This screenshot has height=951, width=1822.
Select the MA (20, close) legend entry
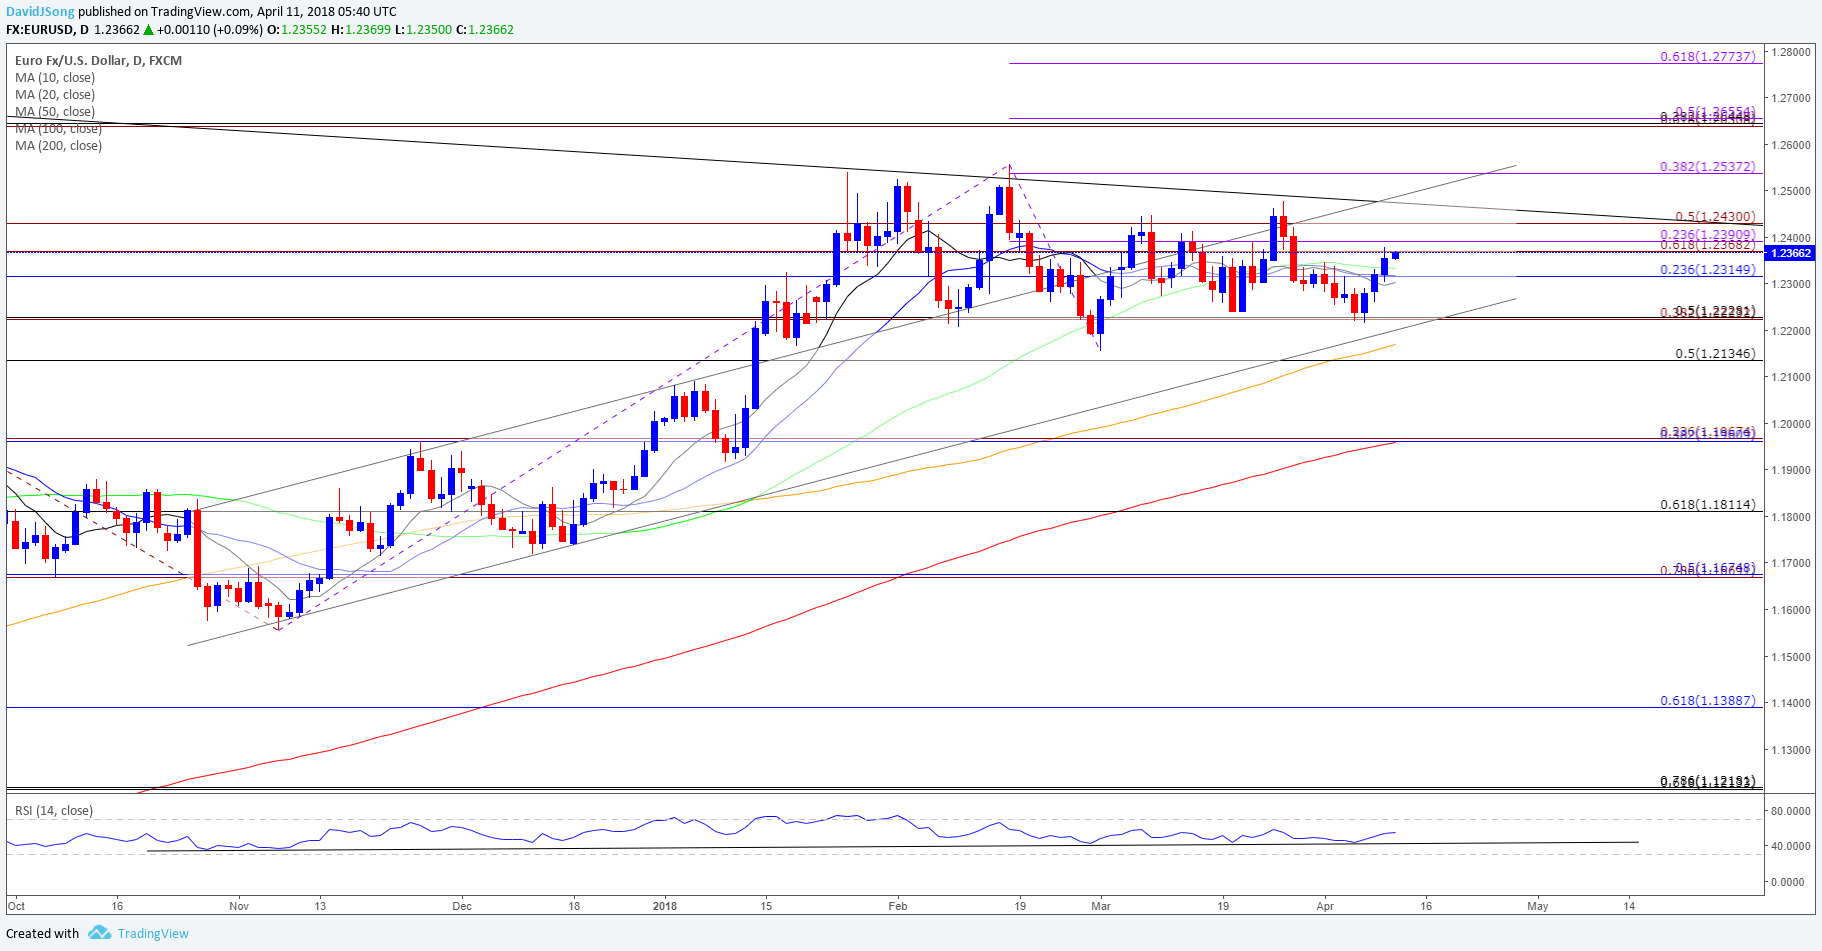(55, 94)
